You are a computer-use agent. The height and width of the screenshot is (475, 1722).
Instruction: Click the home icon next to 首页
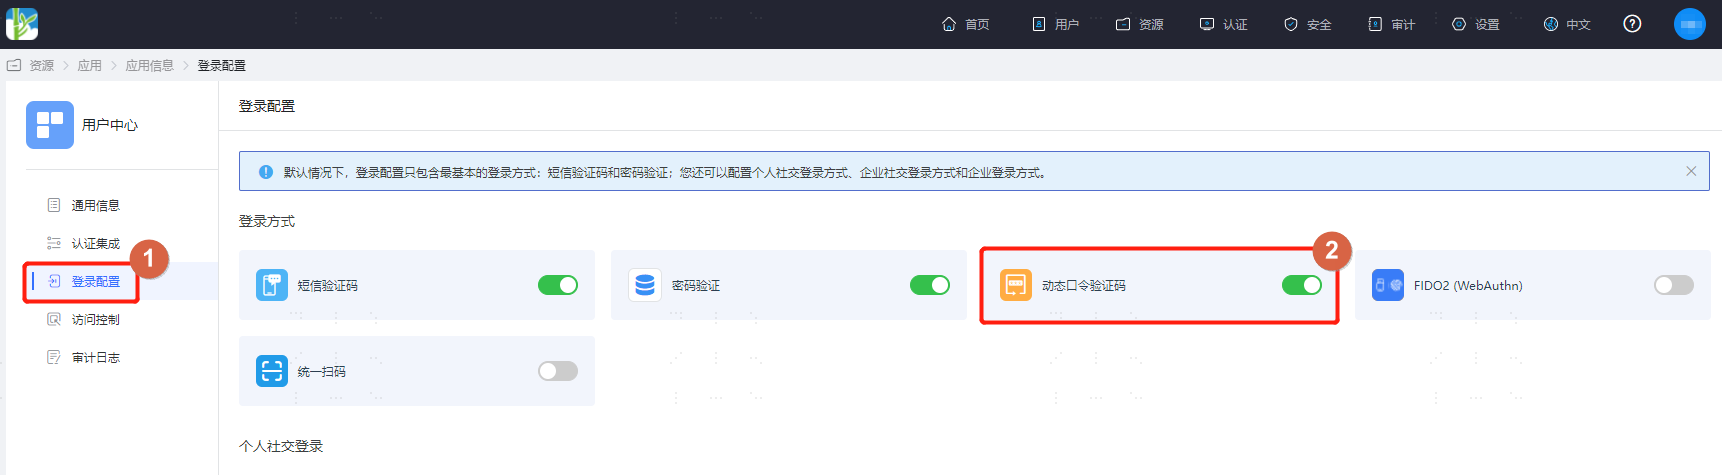tap(949, 24)
